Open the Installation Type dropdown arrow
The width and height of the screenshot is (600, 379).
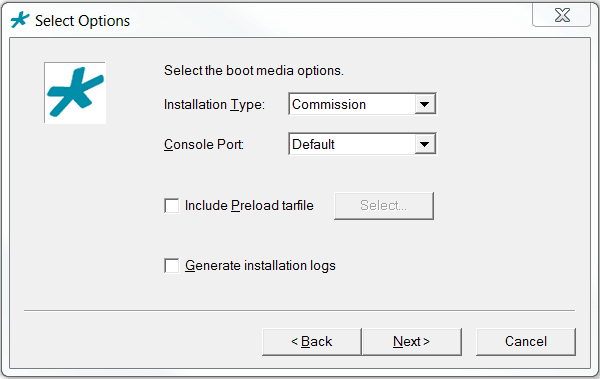pos(425,104)
